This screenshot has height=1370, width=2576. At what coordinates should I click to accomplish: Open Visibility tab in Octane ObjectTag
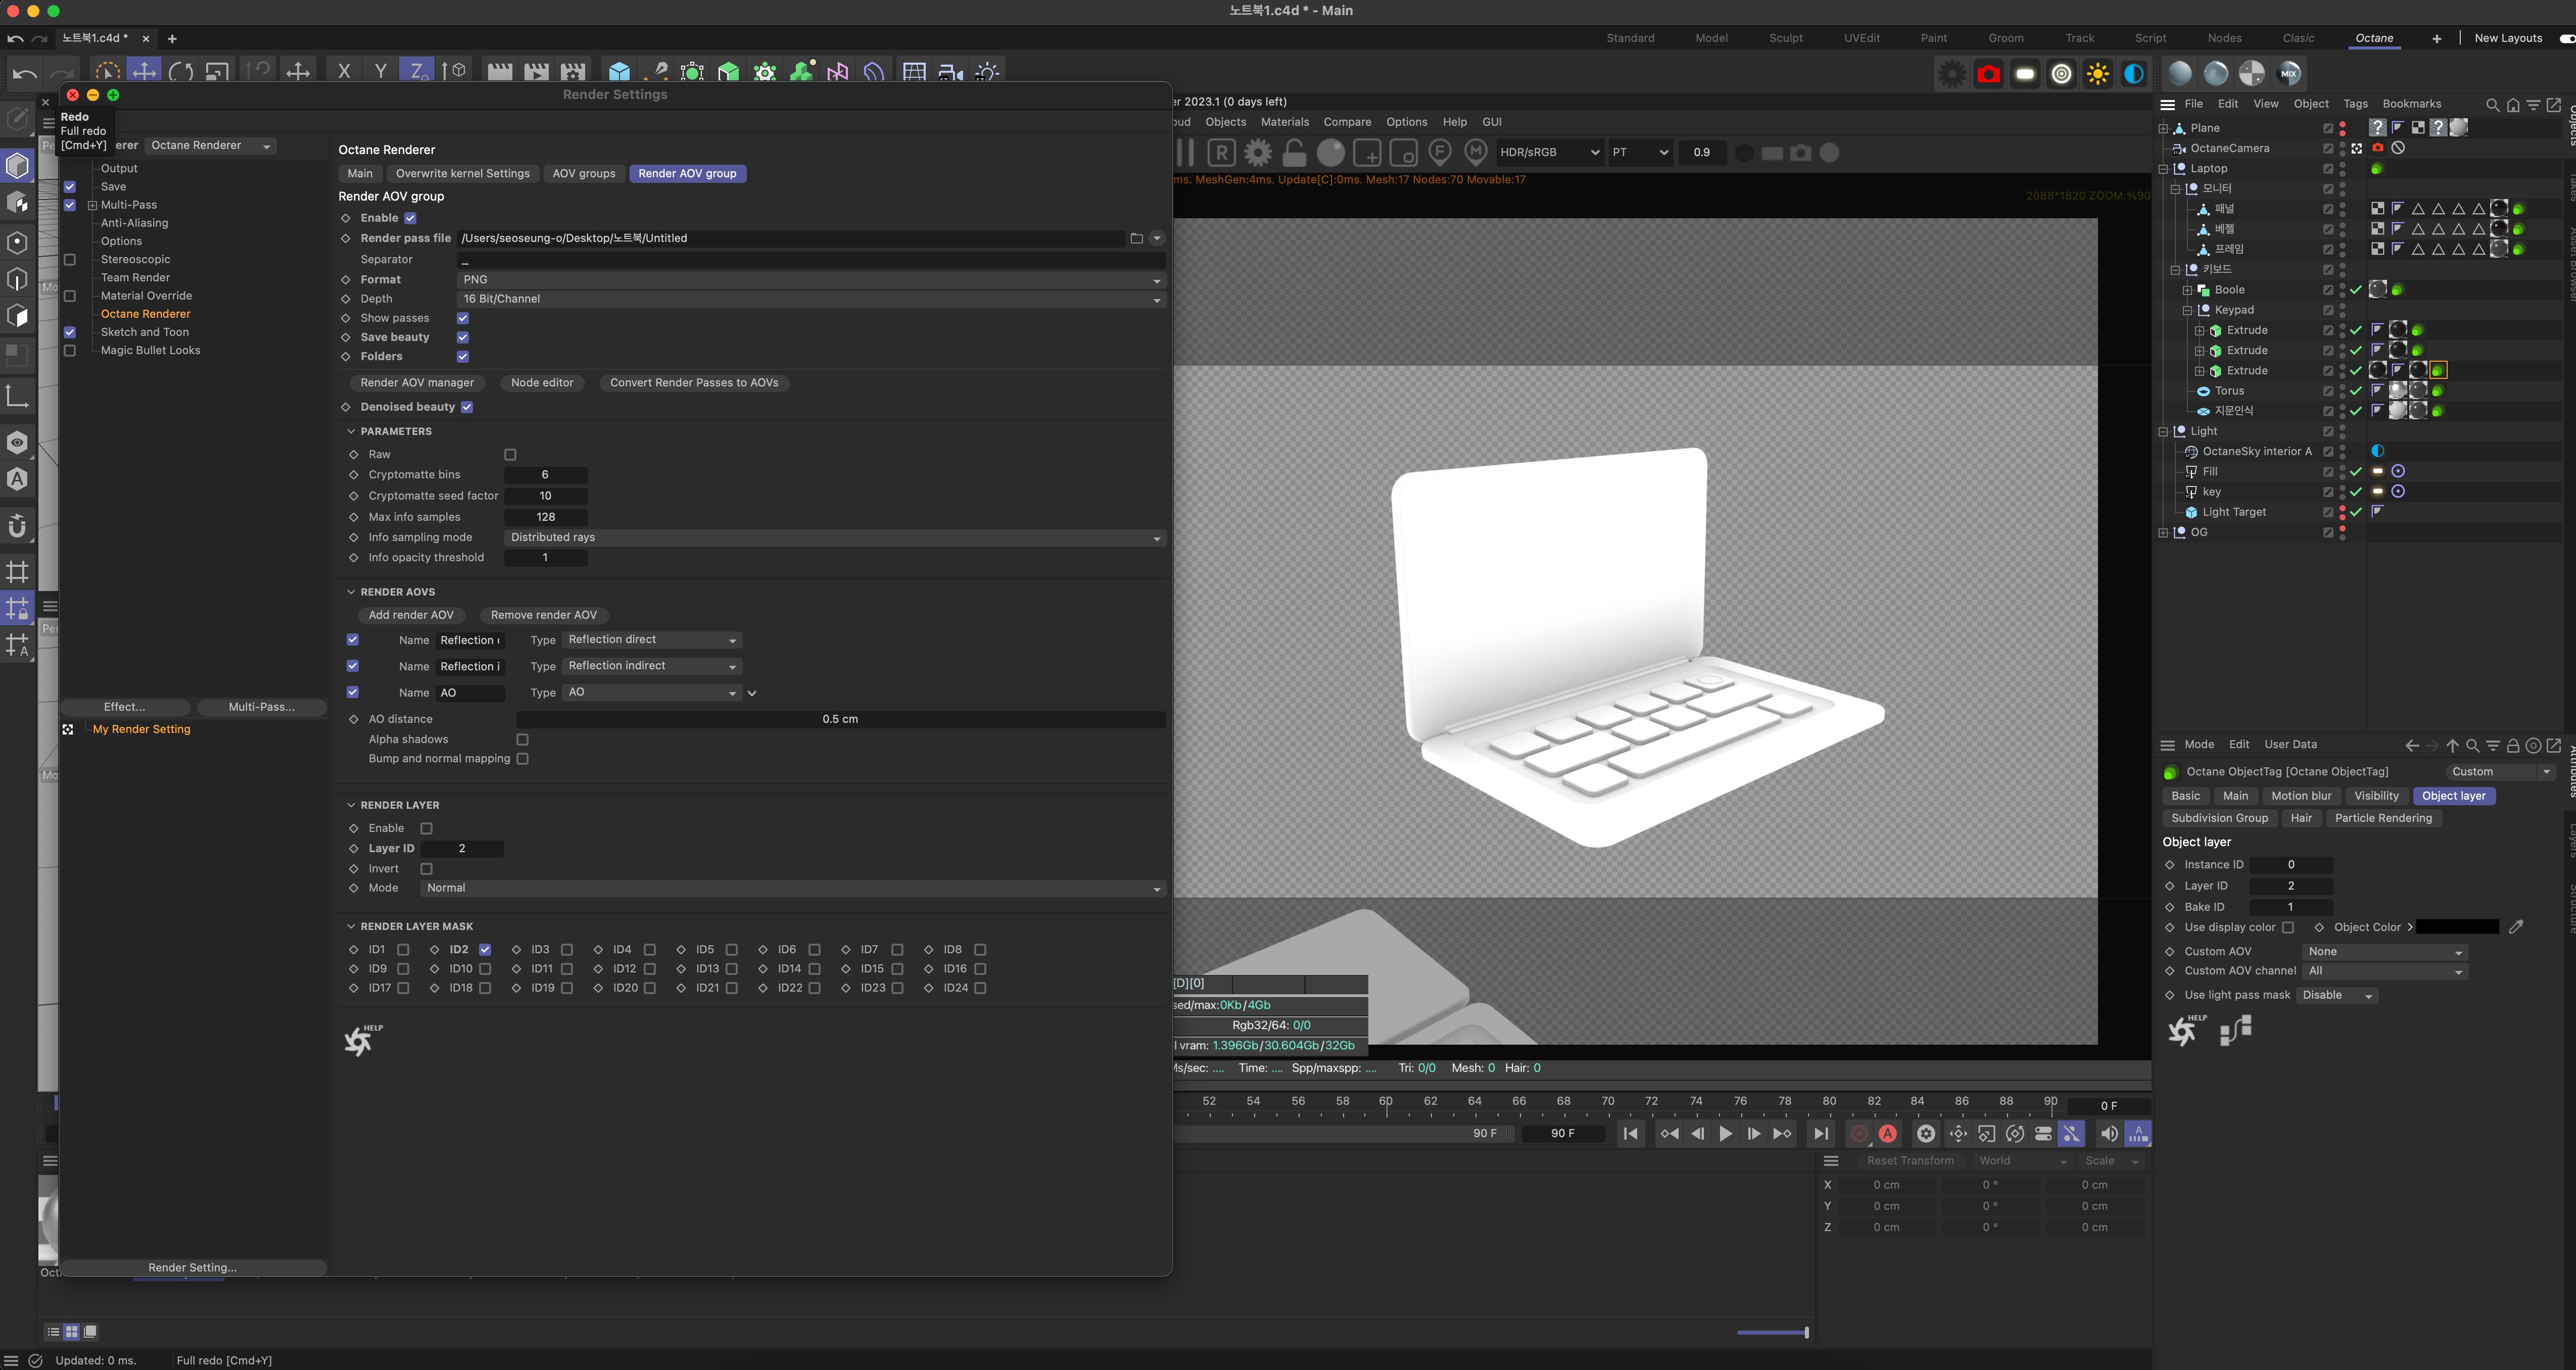[2376, 796]
